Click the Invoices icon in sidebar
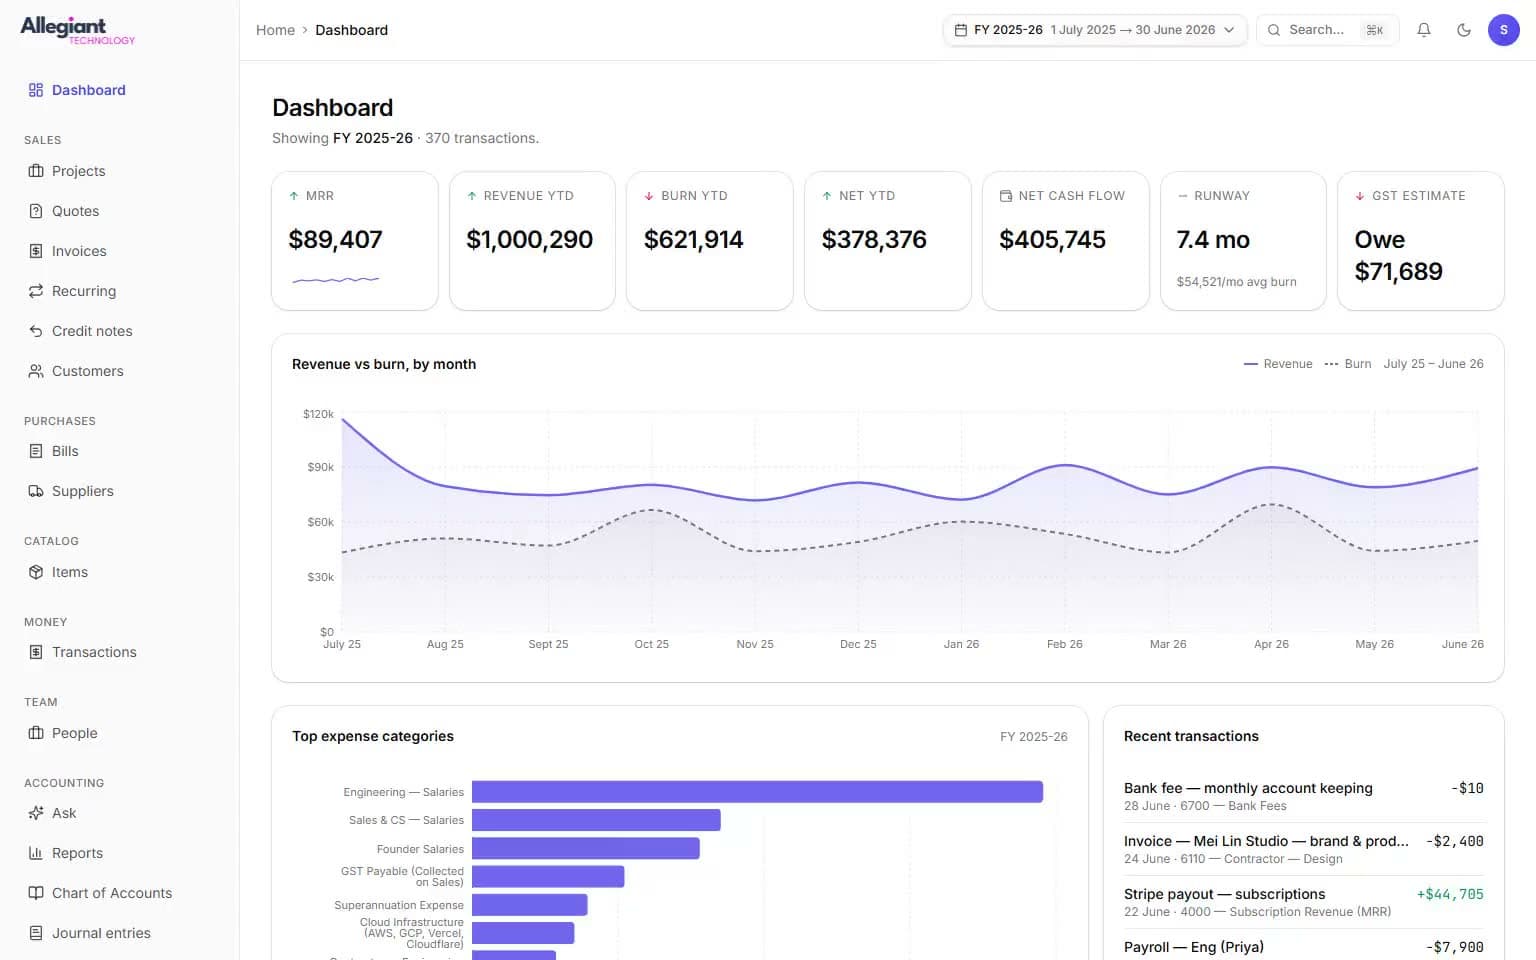The width and height of the screenshot is (1536, 960). pos(36,251)
